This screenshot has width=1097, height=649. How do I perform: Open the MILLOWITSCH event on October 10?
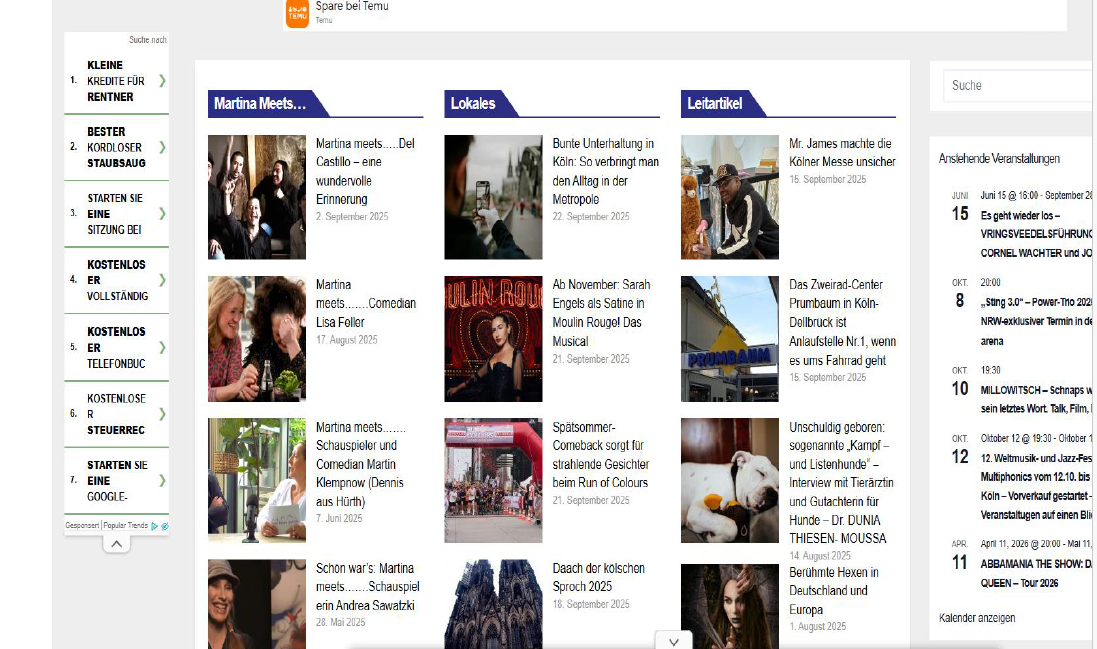click(x=1035, y=388)
